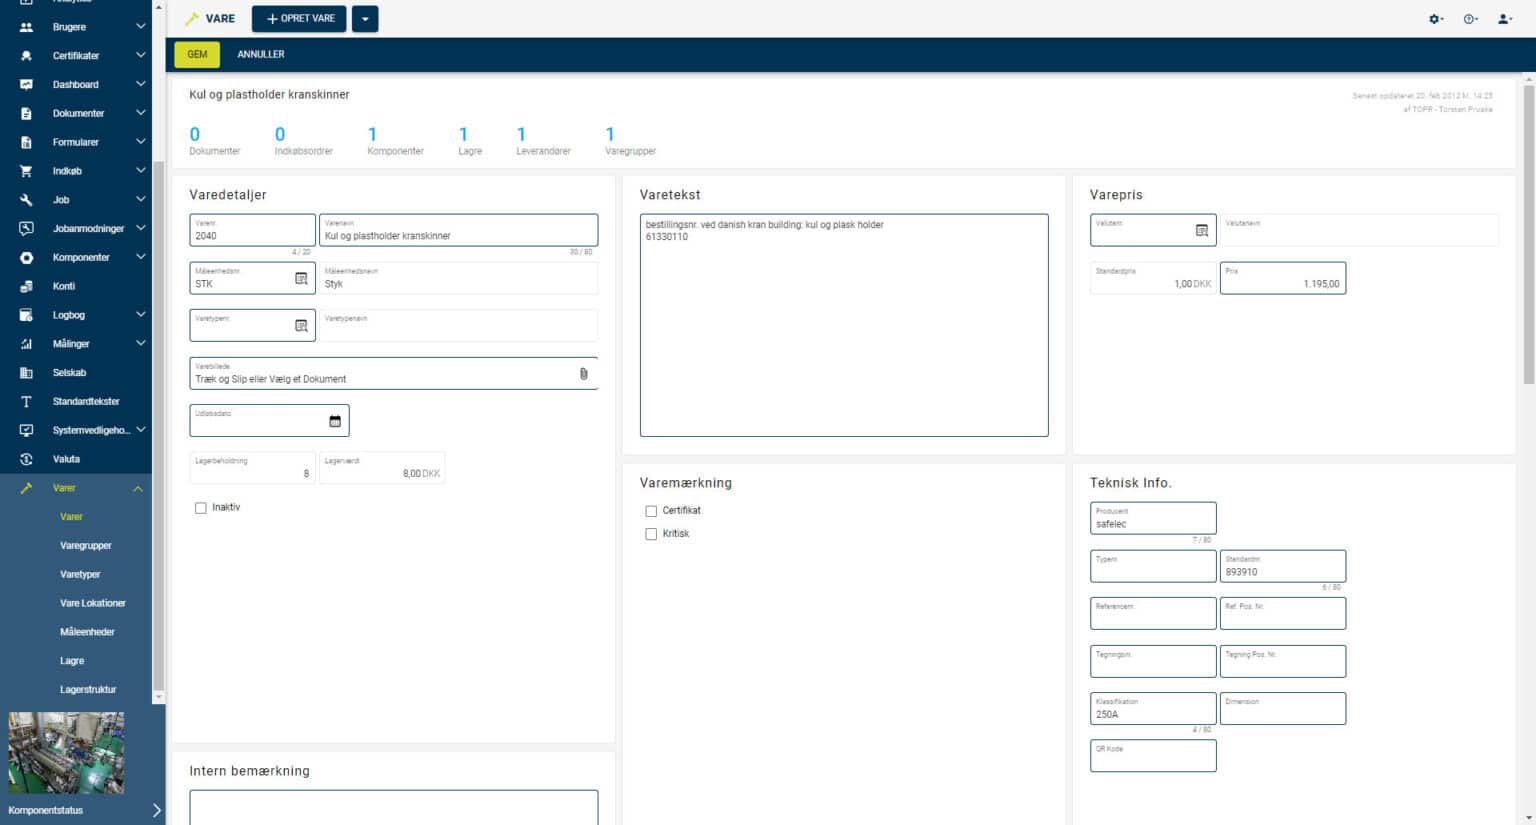Click the Systemvedligehold sidebar icon
The height and width of the screenshot is (825, 1536).
pos(26,430)
